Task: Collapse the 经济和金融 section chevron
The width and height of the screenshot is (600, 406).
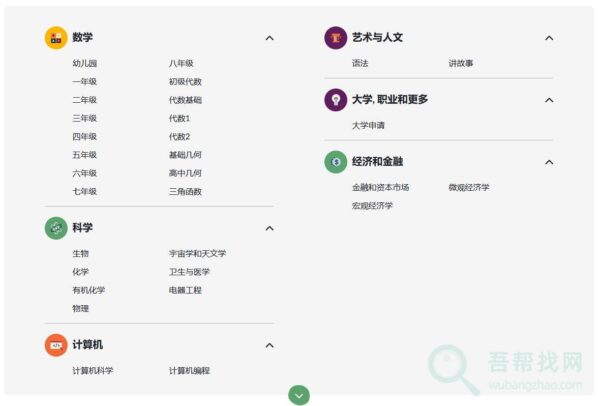Action: (x=549, y=161)
